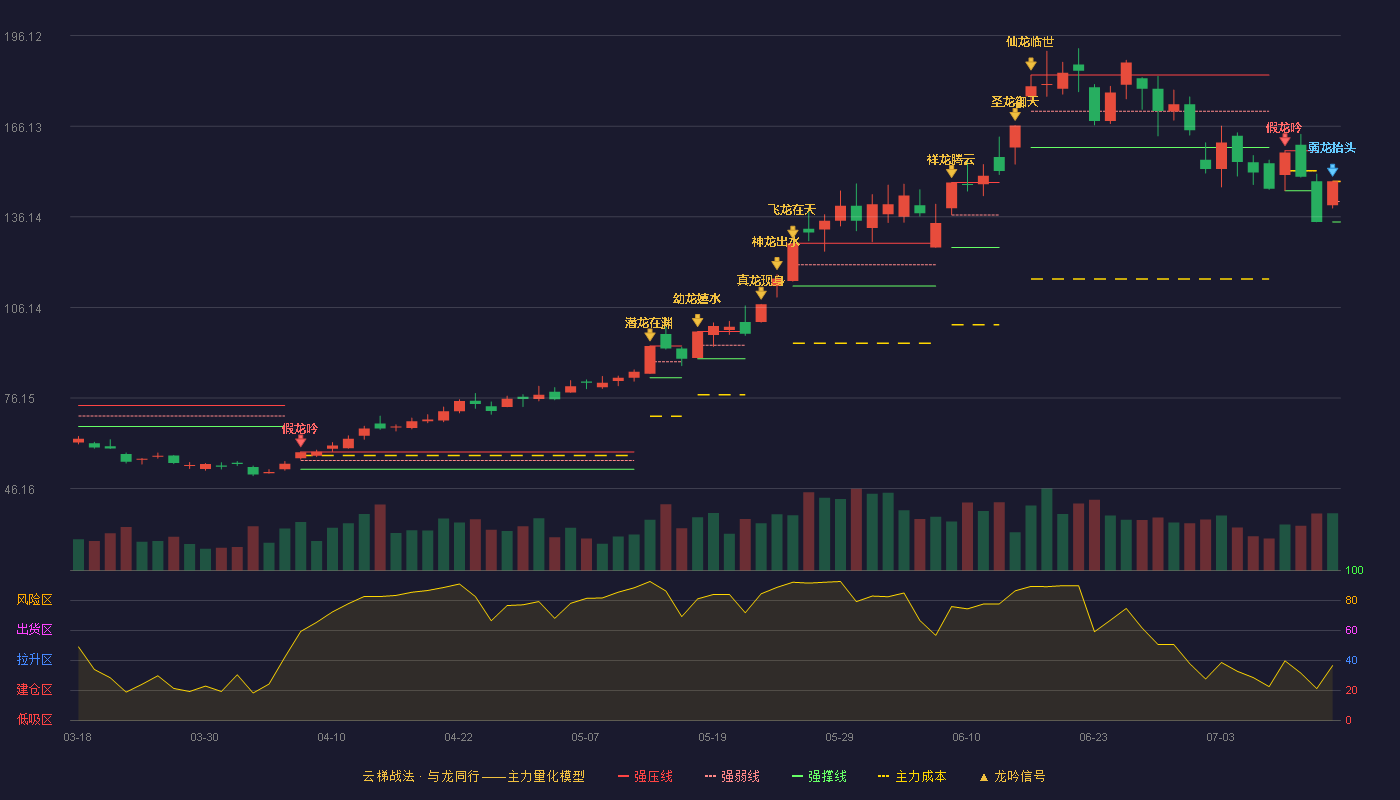Click the 04-22 date label
This screenshot has width=1400, height=800.
pyautogui.click(x=458, y=737)
